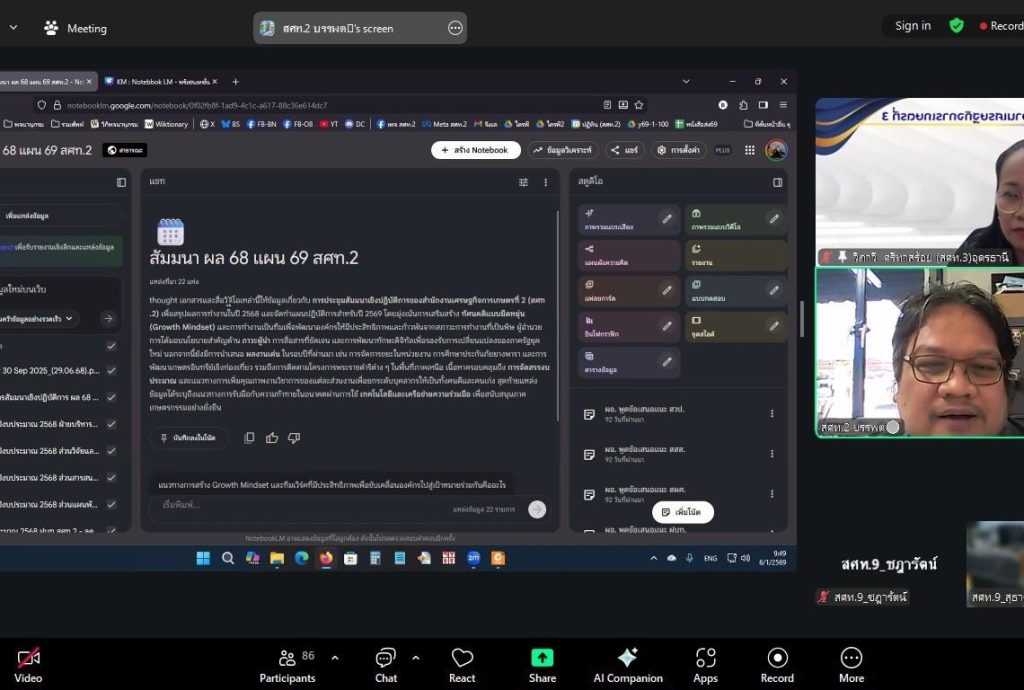Switch to the "KM : Notebook LM" browser tab
This screenshot has width=1024, height=690.
161,82
